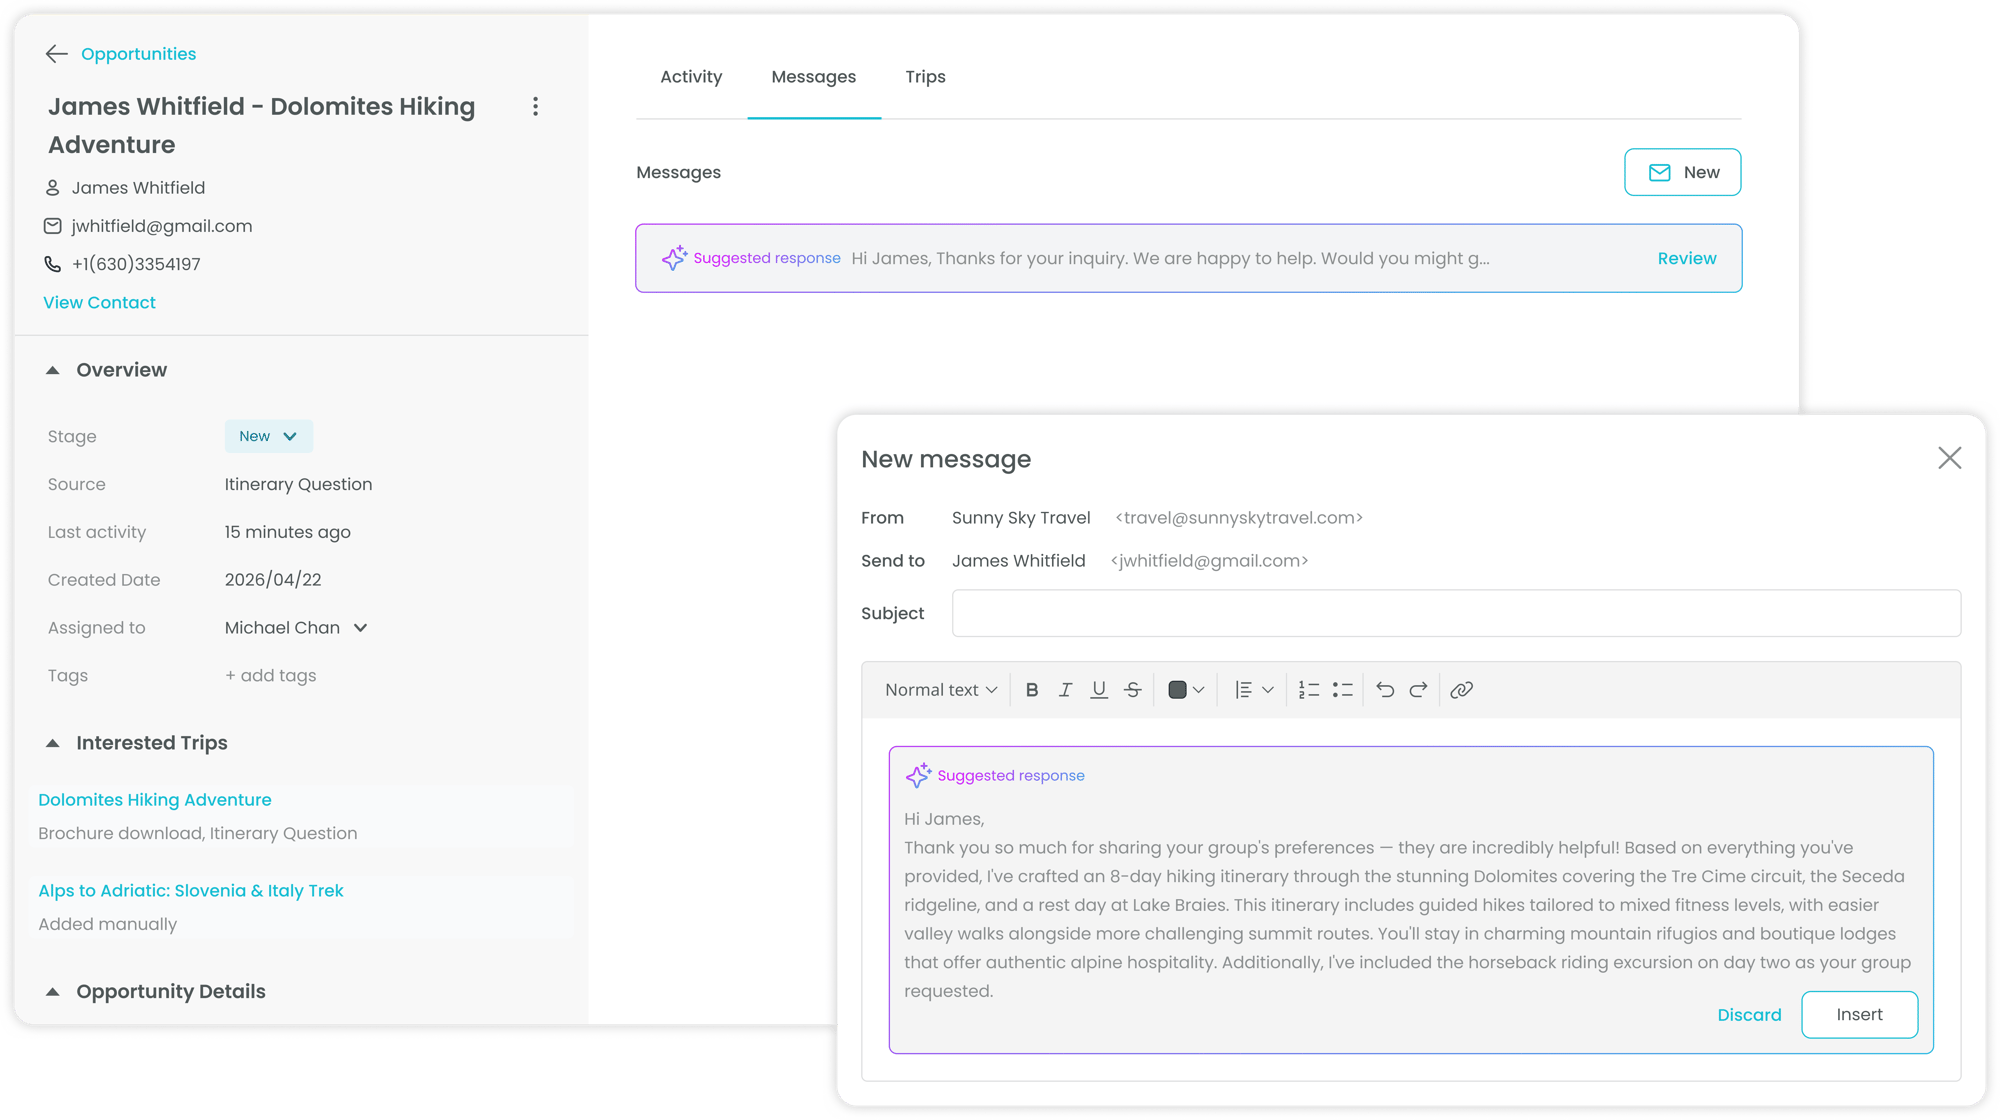The image size is (2000, 1120).
Task: Click the phone icon beside the phone number
Action: click(x=53, y=264)
